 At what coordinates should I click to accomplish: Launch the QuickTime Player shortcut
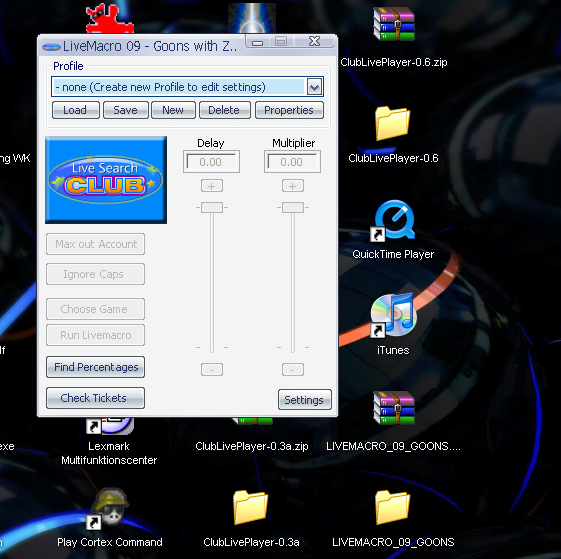393,220
